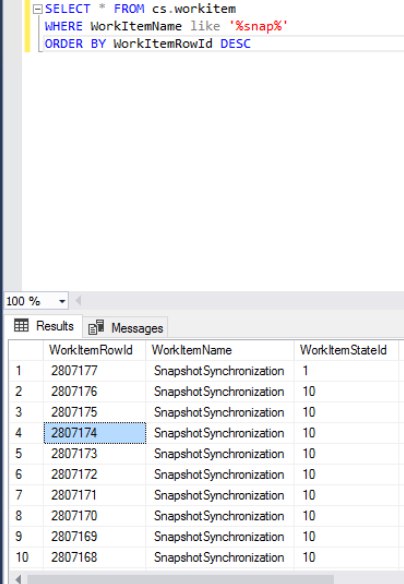This screenshot has width=404, height=584.
Task: Select the WorkItemRowId column header
Action: click(x=95, y=350)
